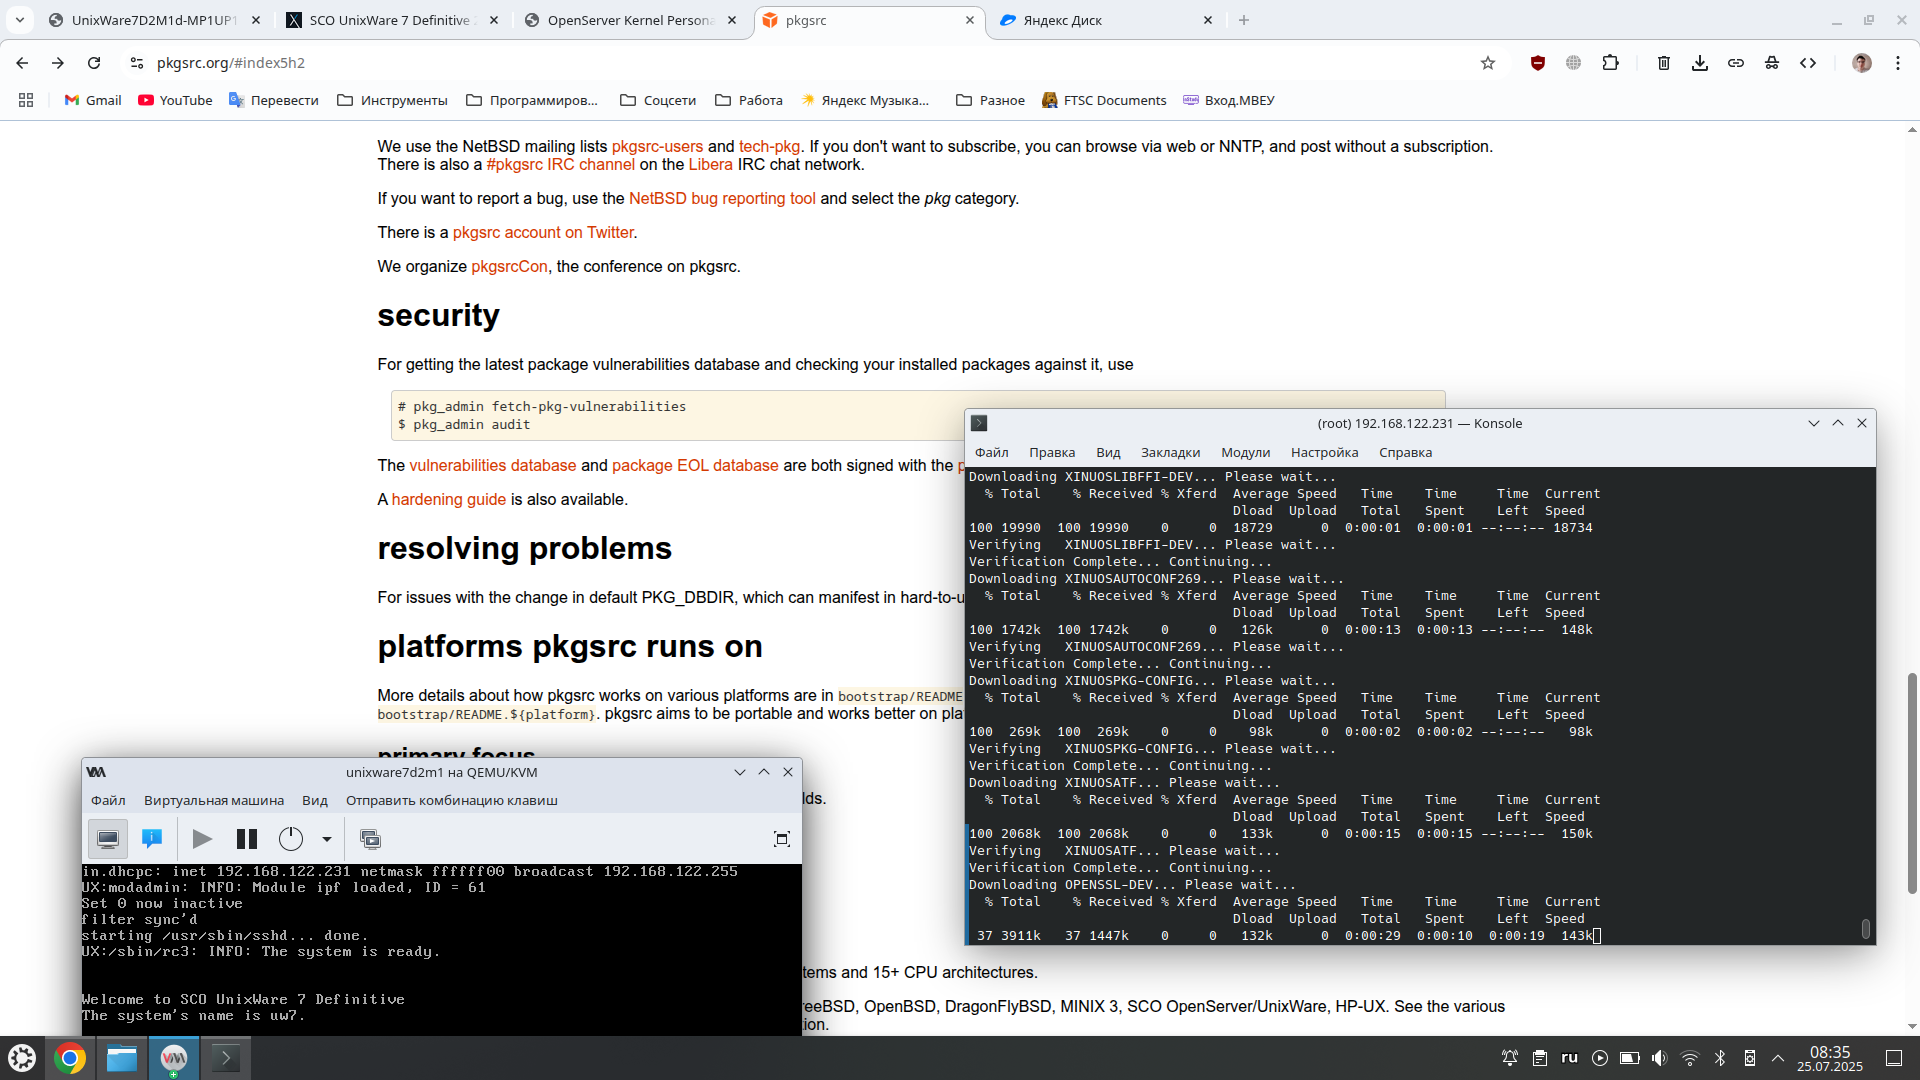Image resolution: width=1920 pixels, height=1080 pixels.
Task: Toggle VM fullscreen mode
Action: 782,839
